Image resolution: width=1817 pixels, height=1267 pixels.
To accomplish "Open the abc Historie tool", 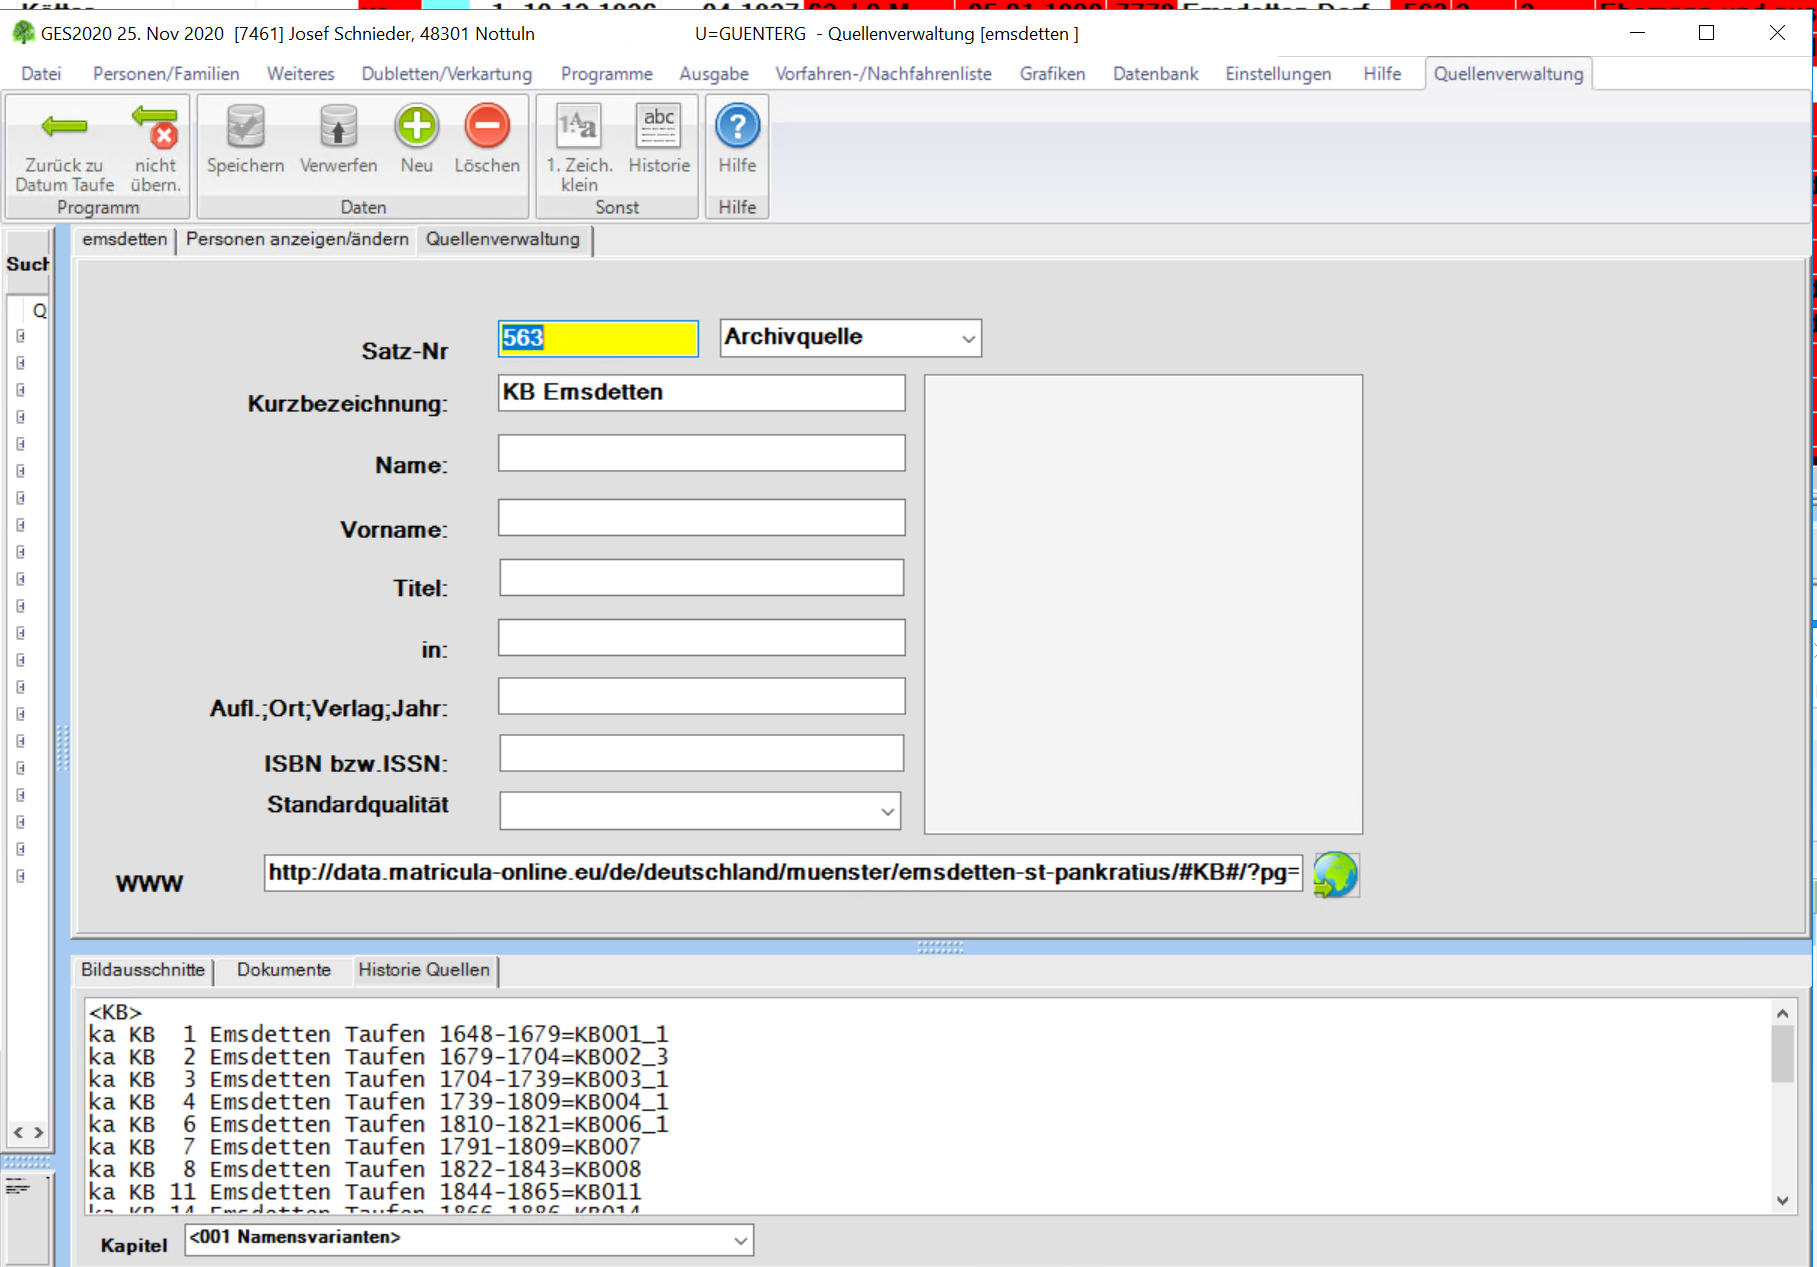I will coord(659,127).
